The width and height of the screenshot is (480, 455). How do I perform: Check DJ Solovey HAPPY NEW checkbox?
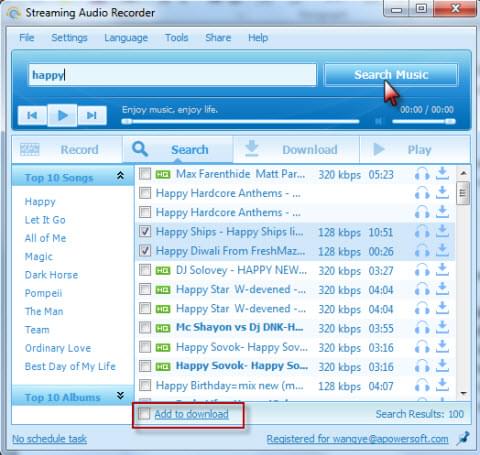coord(145,270)
